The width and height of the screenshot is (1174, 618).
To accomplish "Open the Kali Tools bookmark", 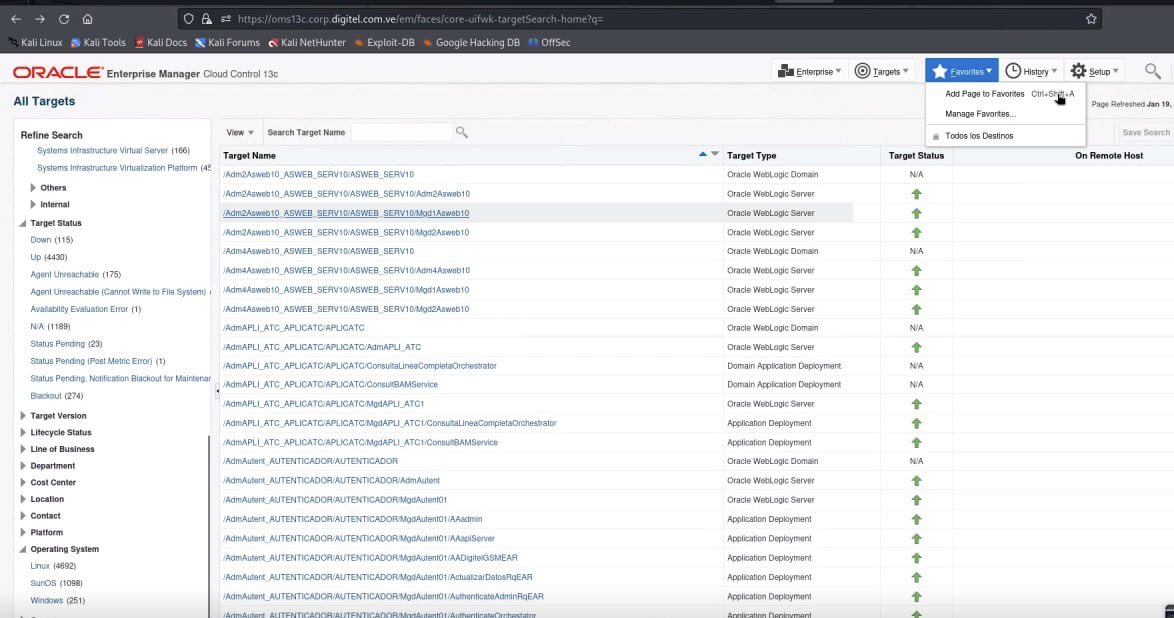I will 98,43.
